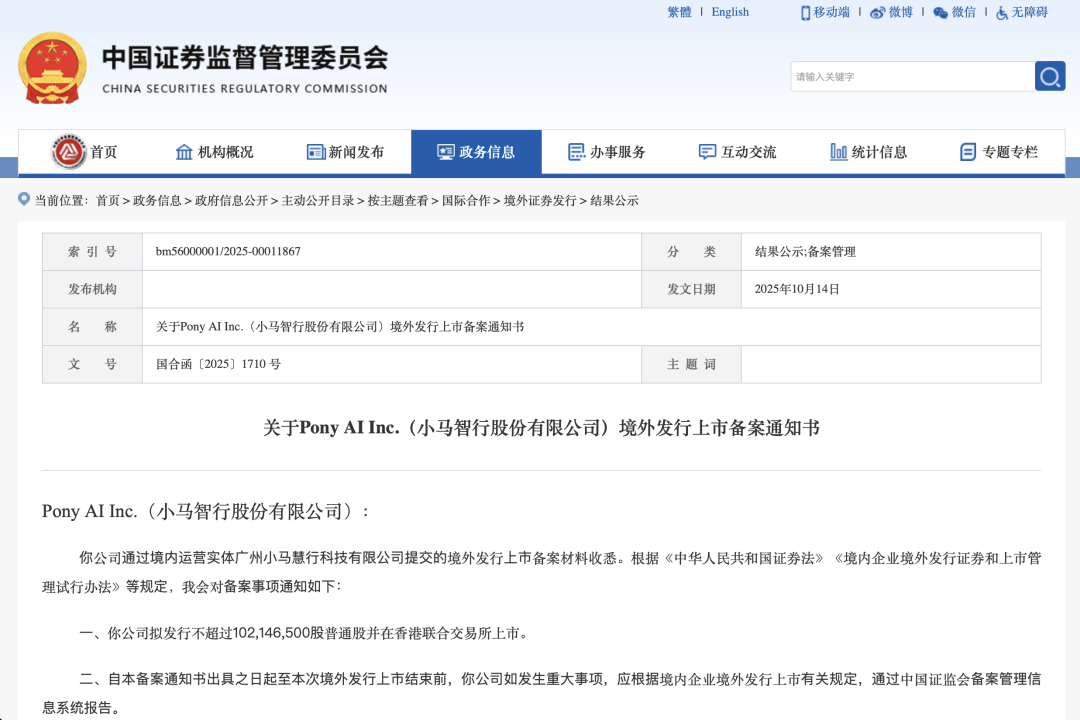Screen dimensions: 1080x720
Task: Click 境外证券发行 breadcrumb link
Action: (540, 200)
